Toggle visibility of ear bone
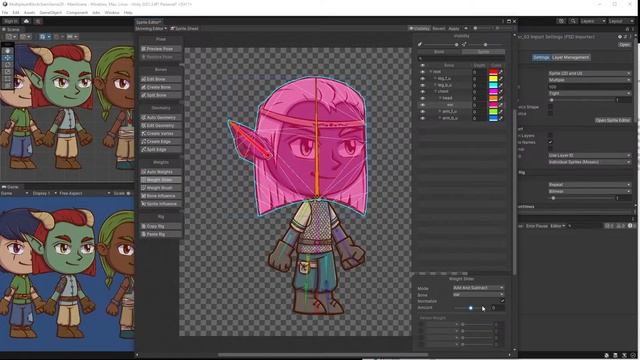 (422, 105)
